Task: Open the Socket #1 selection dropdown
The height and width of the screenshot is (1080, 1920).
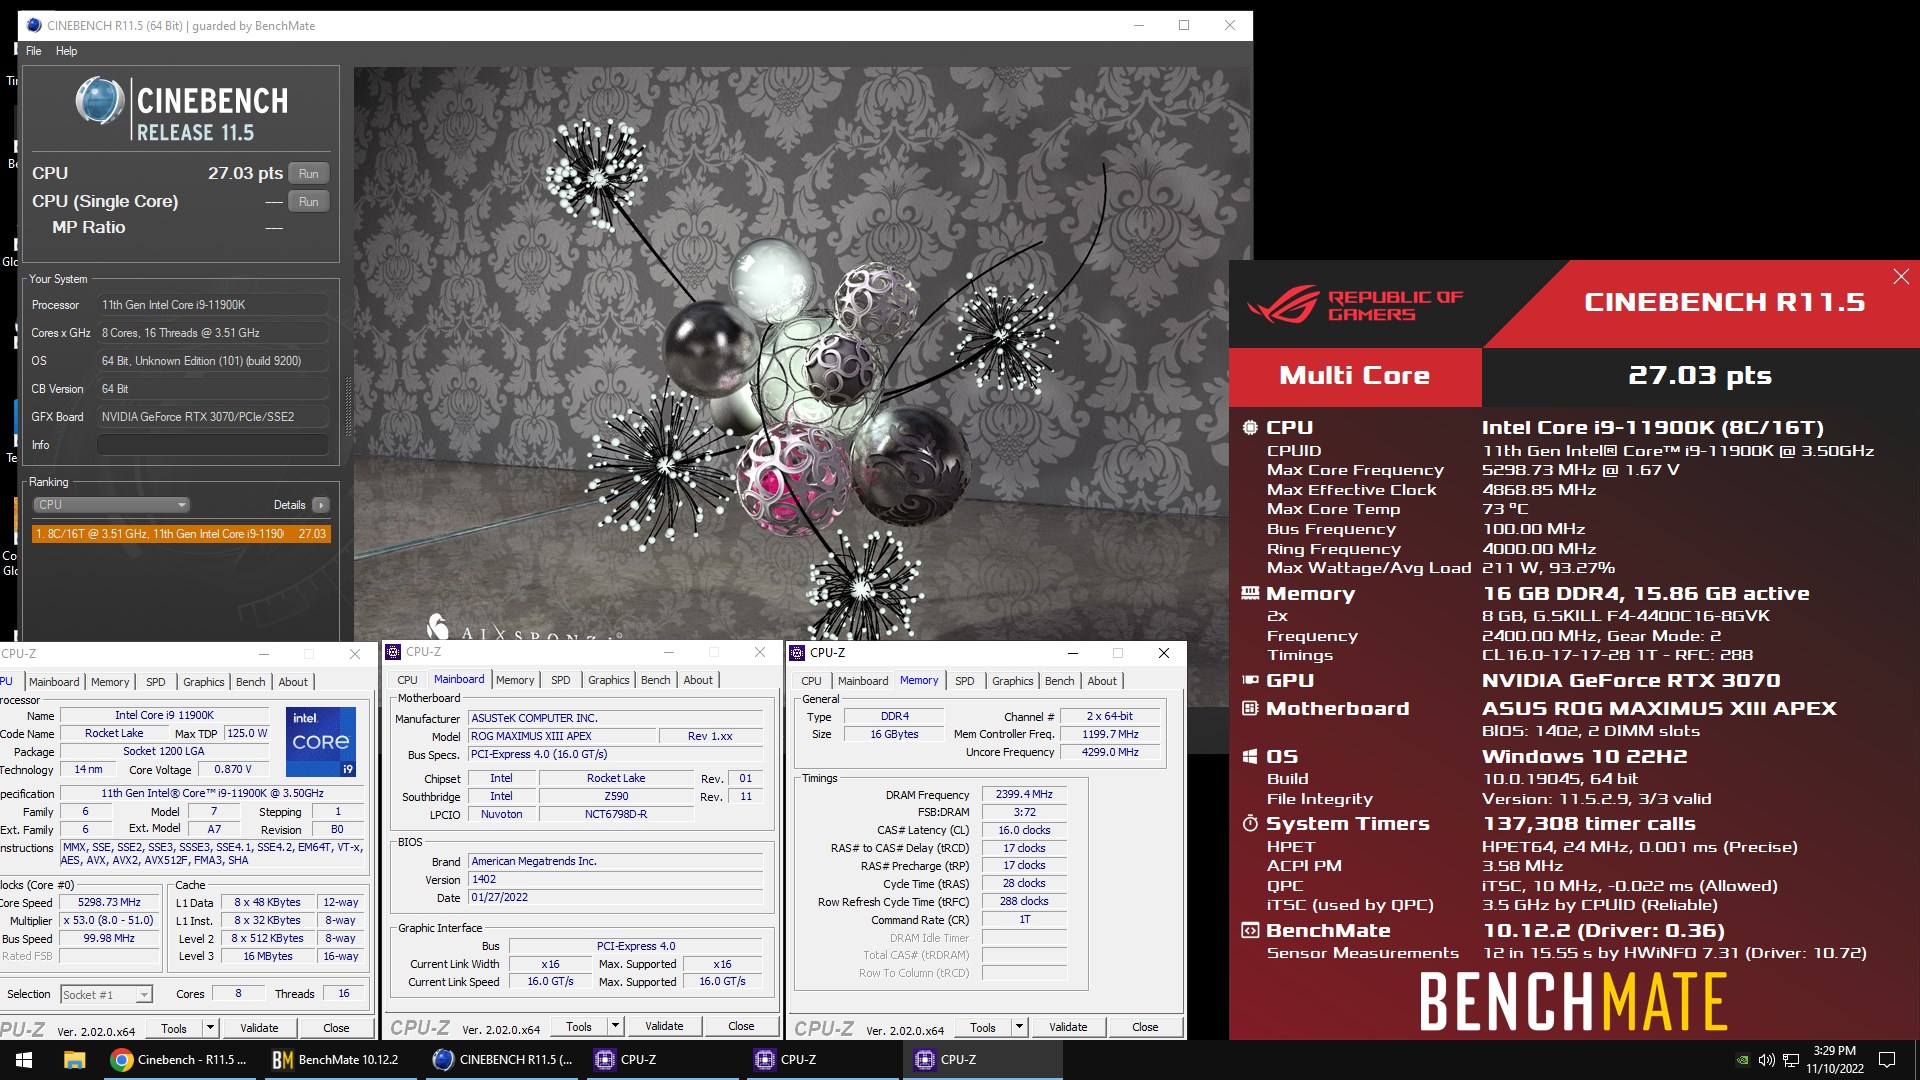Action: click(106, 995)
